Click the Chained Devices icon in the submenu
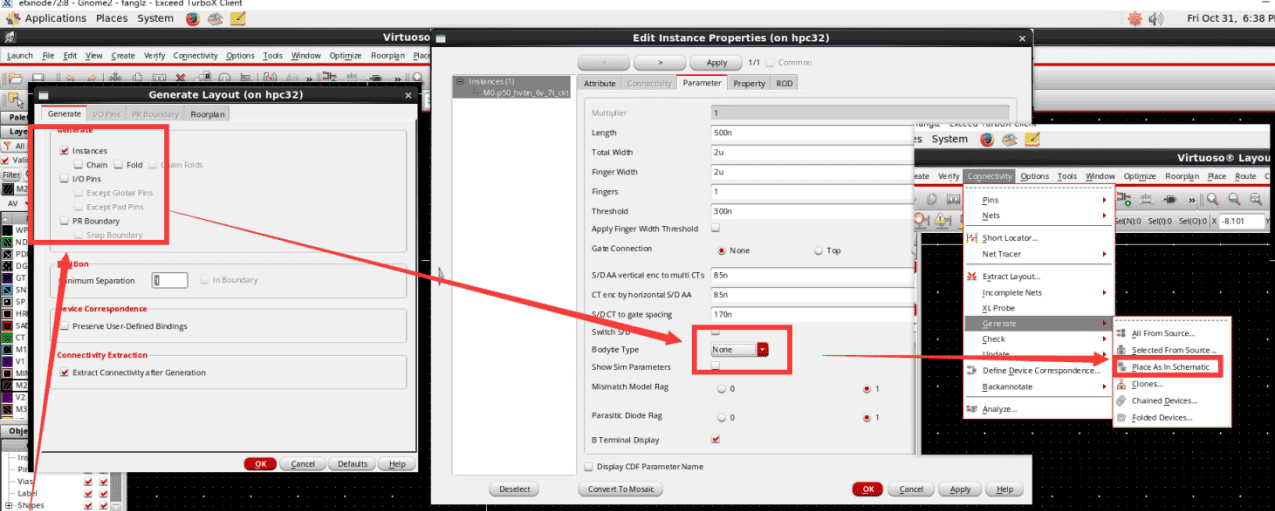The height and width of the screenshot is (511, 1275). pyautogui.click(x=1122, y=400)
